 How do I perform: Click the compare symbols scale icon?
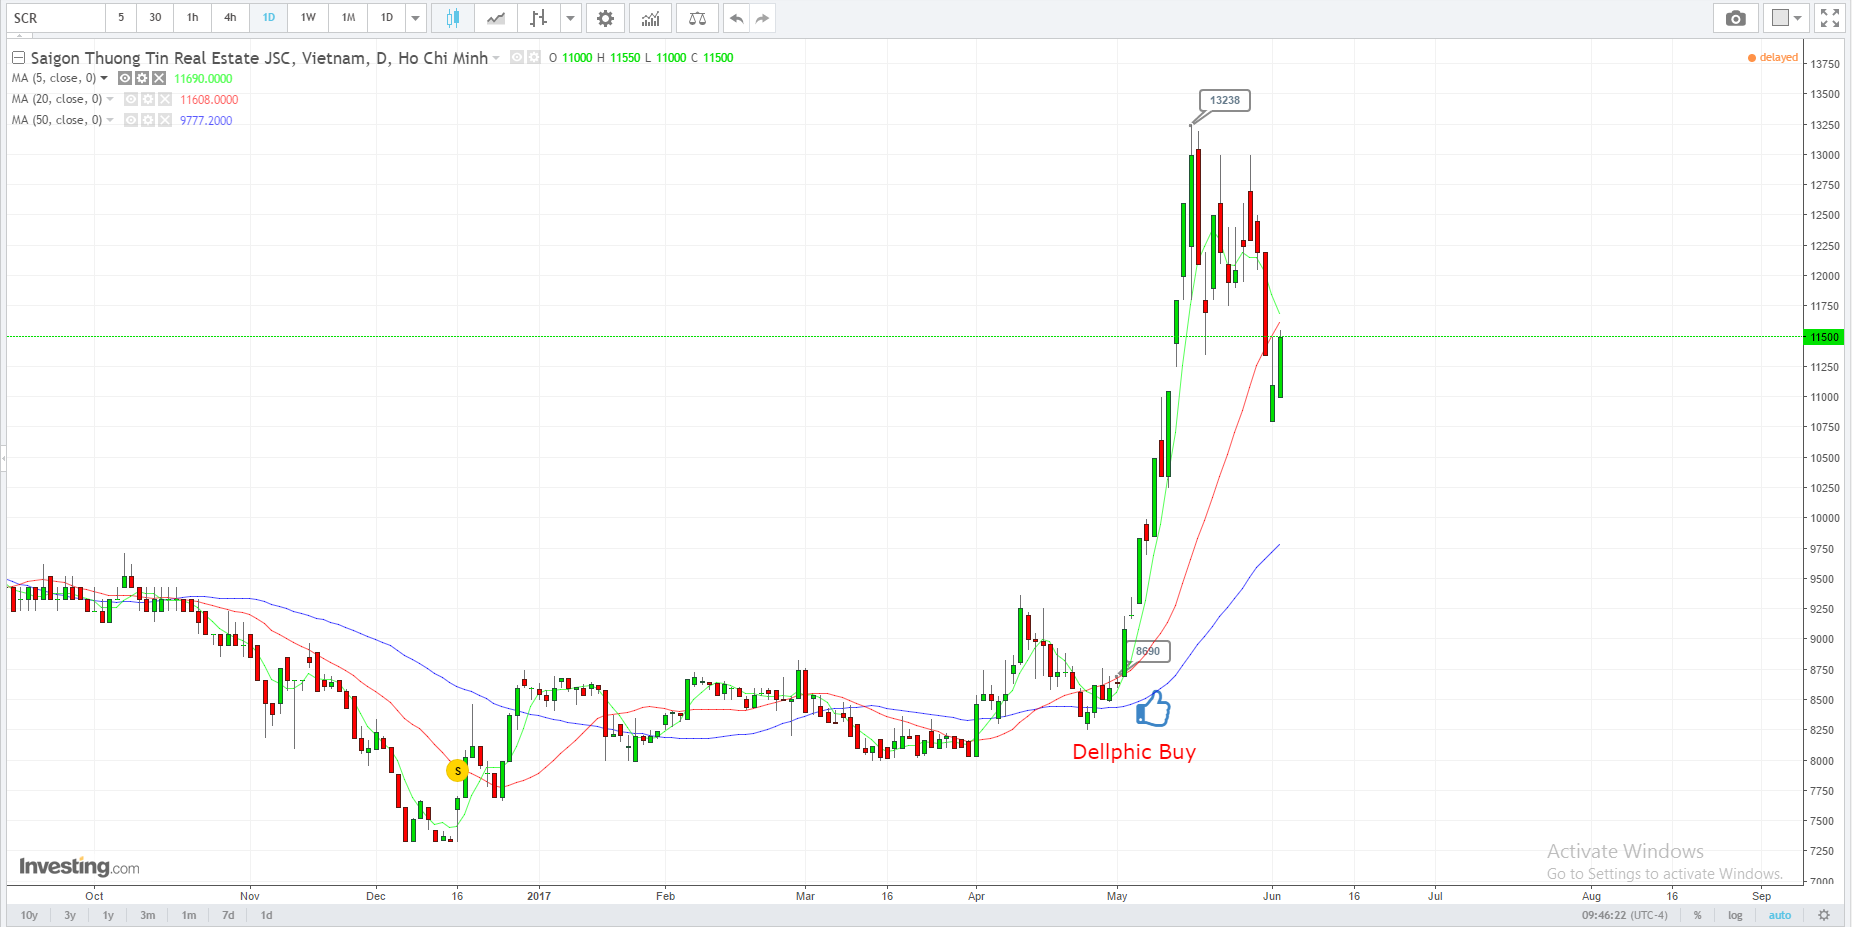(x=697, y=18)
